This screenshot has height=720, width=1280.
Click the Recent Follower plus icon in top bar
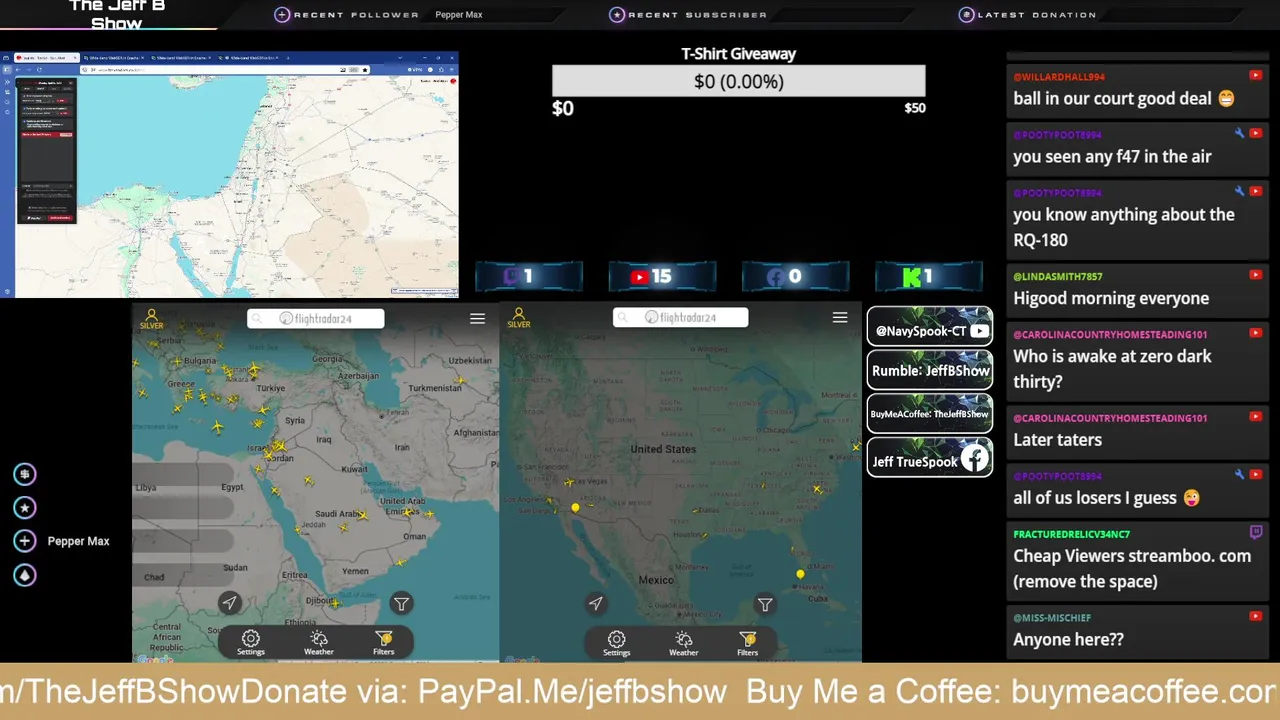click(282, 15)
